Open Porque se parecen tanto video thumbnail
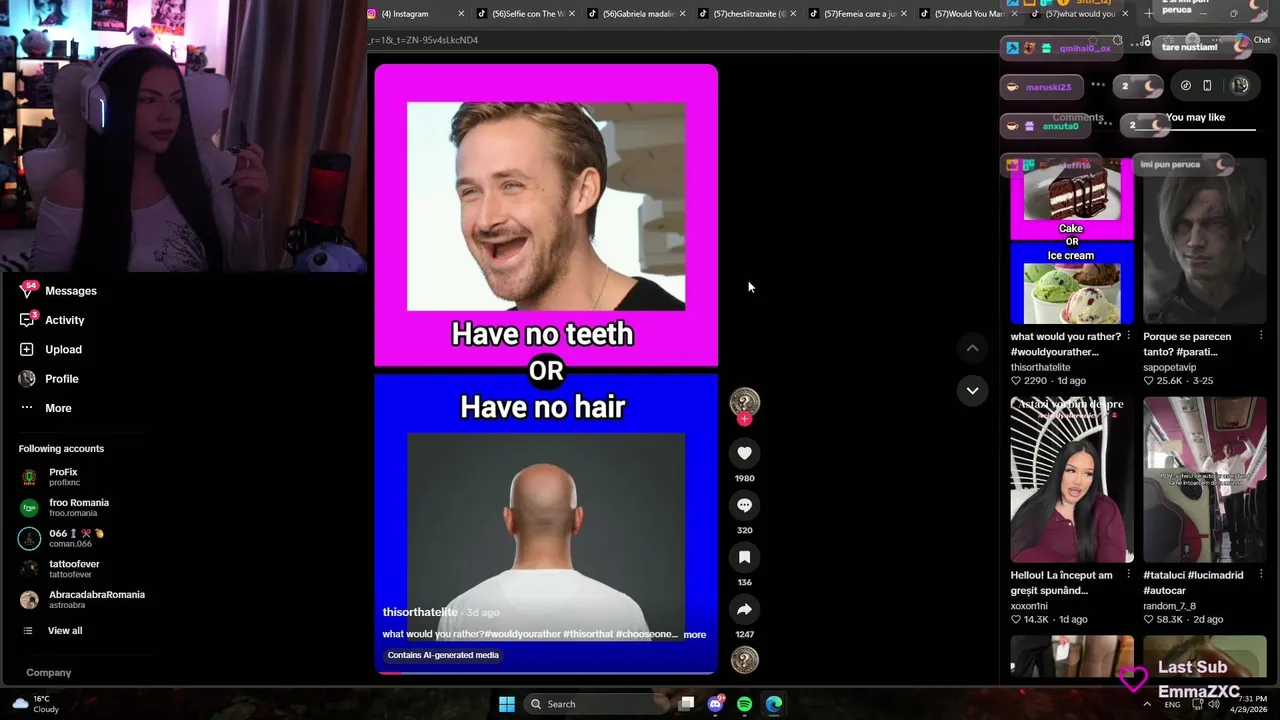Viewport: 1280px width, 720px height. tap(1204, 241)
